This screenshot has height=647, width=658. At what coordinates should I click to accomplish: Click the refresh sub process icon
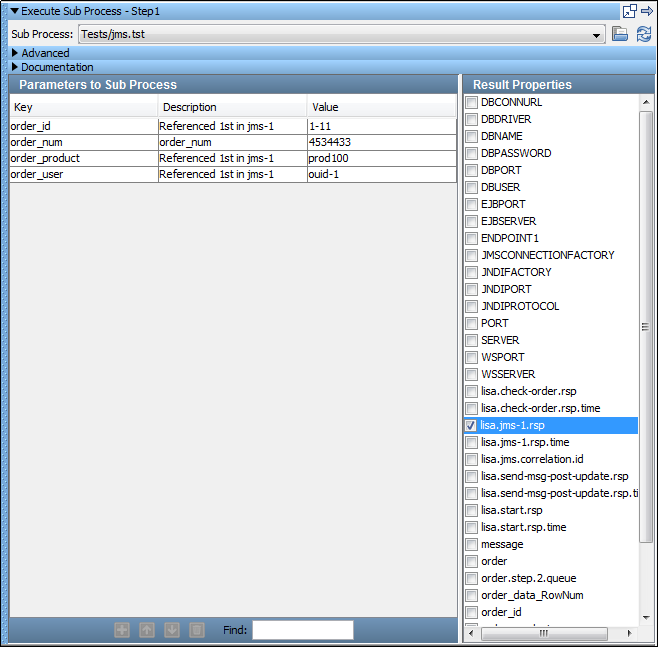(x=643, y=34)
